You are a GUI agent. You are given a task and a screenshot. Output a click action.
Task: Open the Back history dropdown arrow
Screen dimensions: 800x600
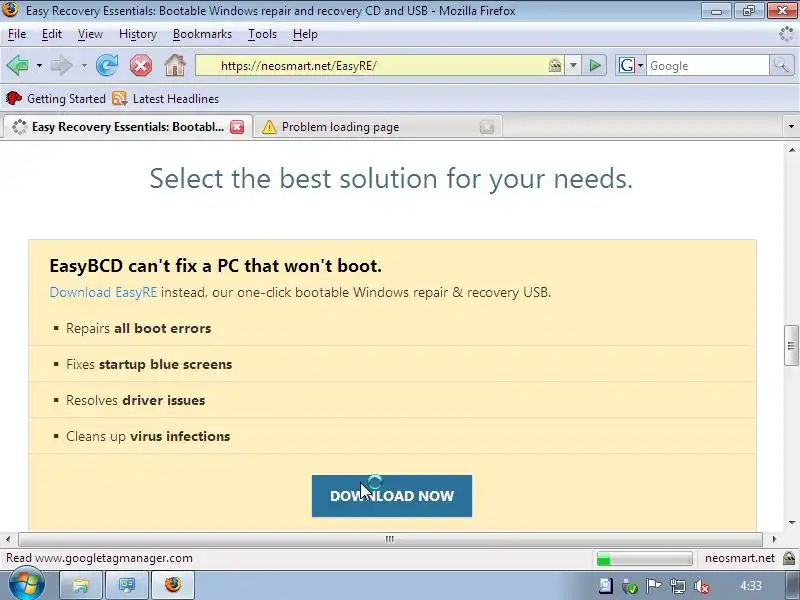click(39, 66)
